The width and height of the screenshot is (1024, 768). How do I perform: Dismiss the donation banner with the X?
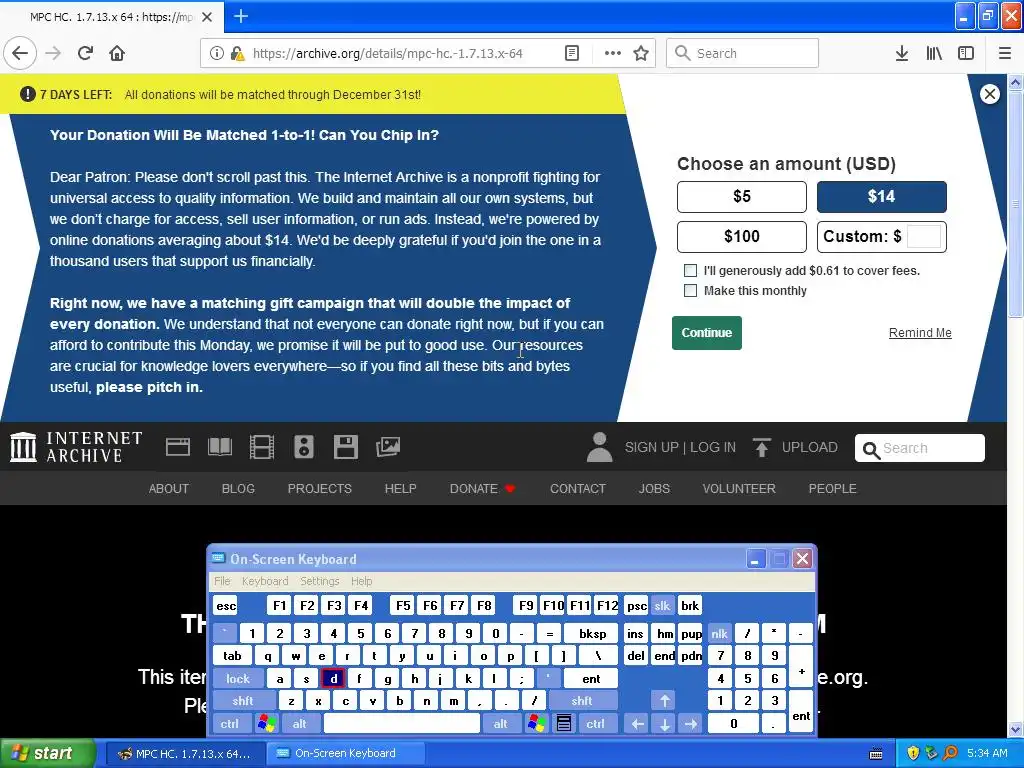pyautogui.click(x=989, y=94)
